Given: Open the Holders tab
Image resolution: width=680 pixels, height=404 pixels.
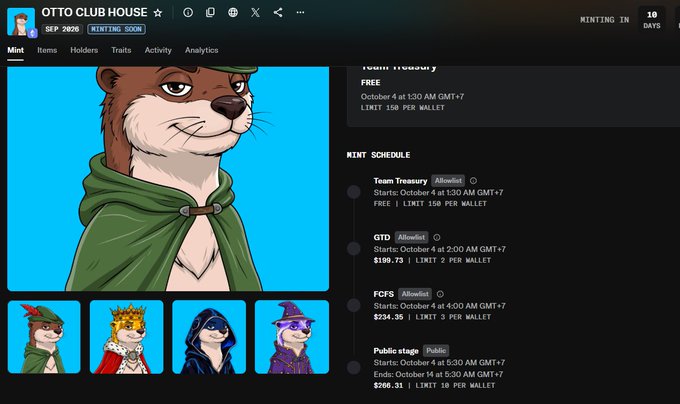Looking at the screenshot, I should pos(84,50).
